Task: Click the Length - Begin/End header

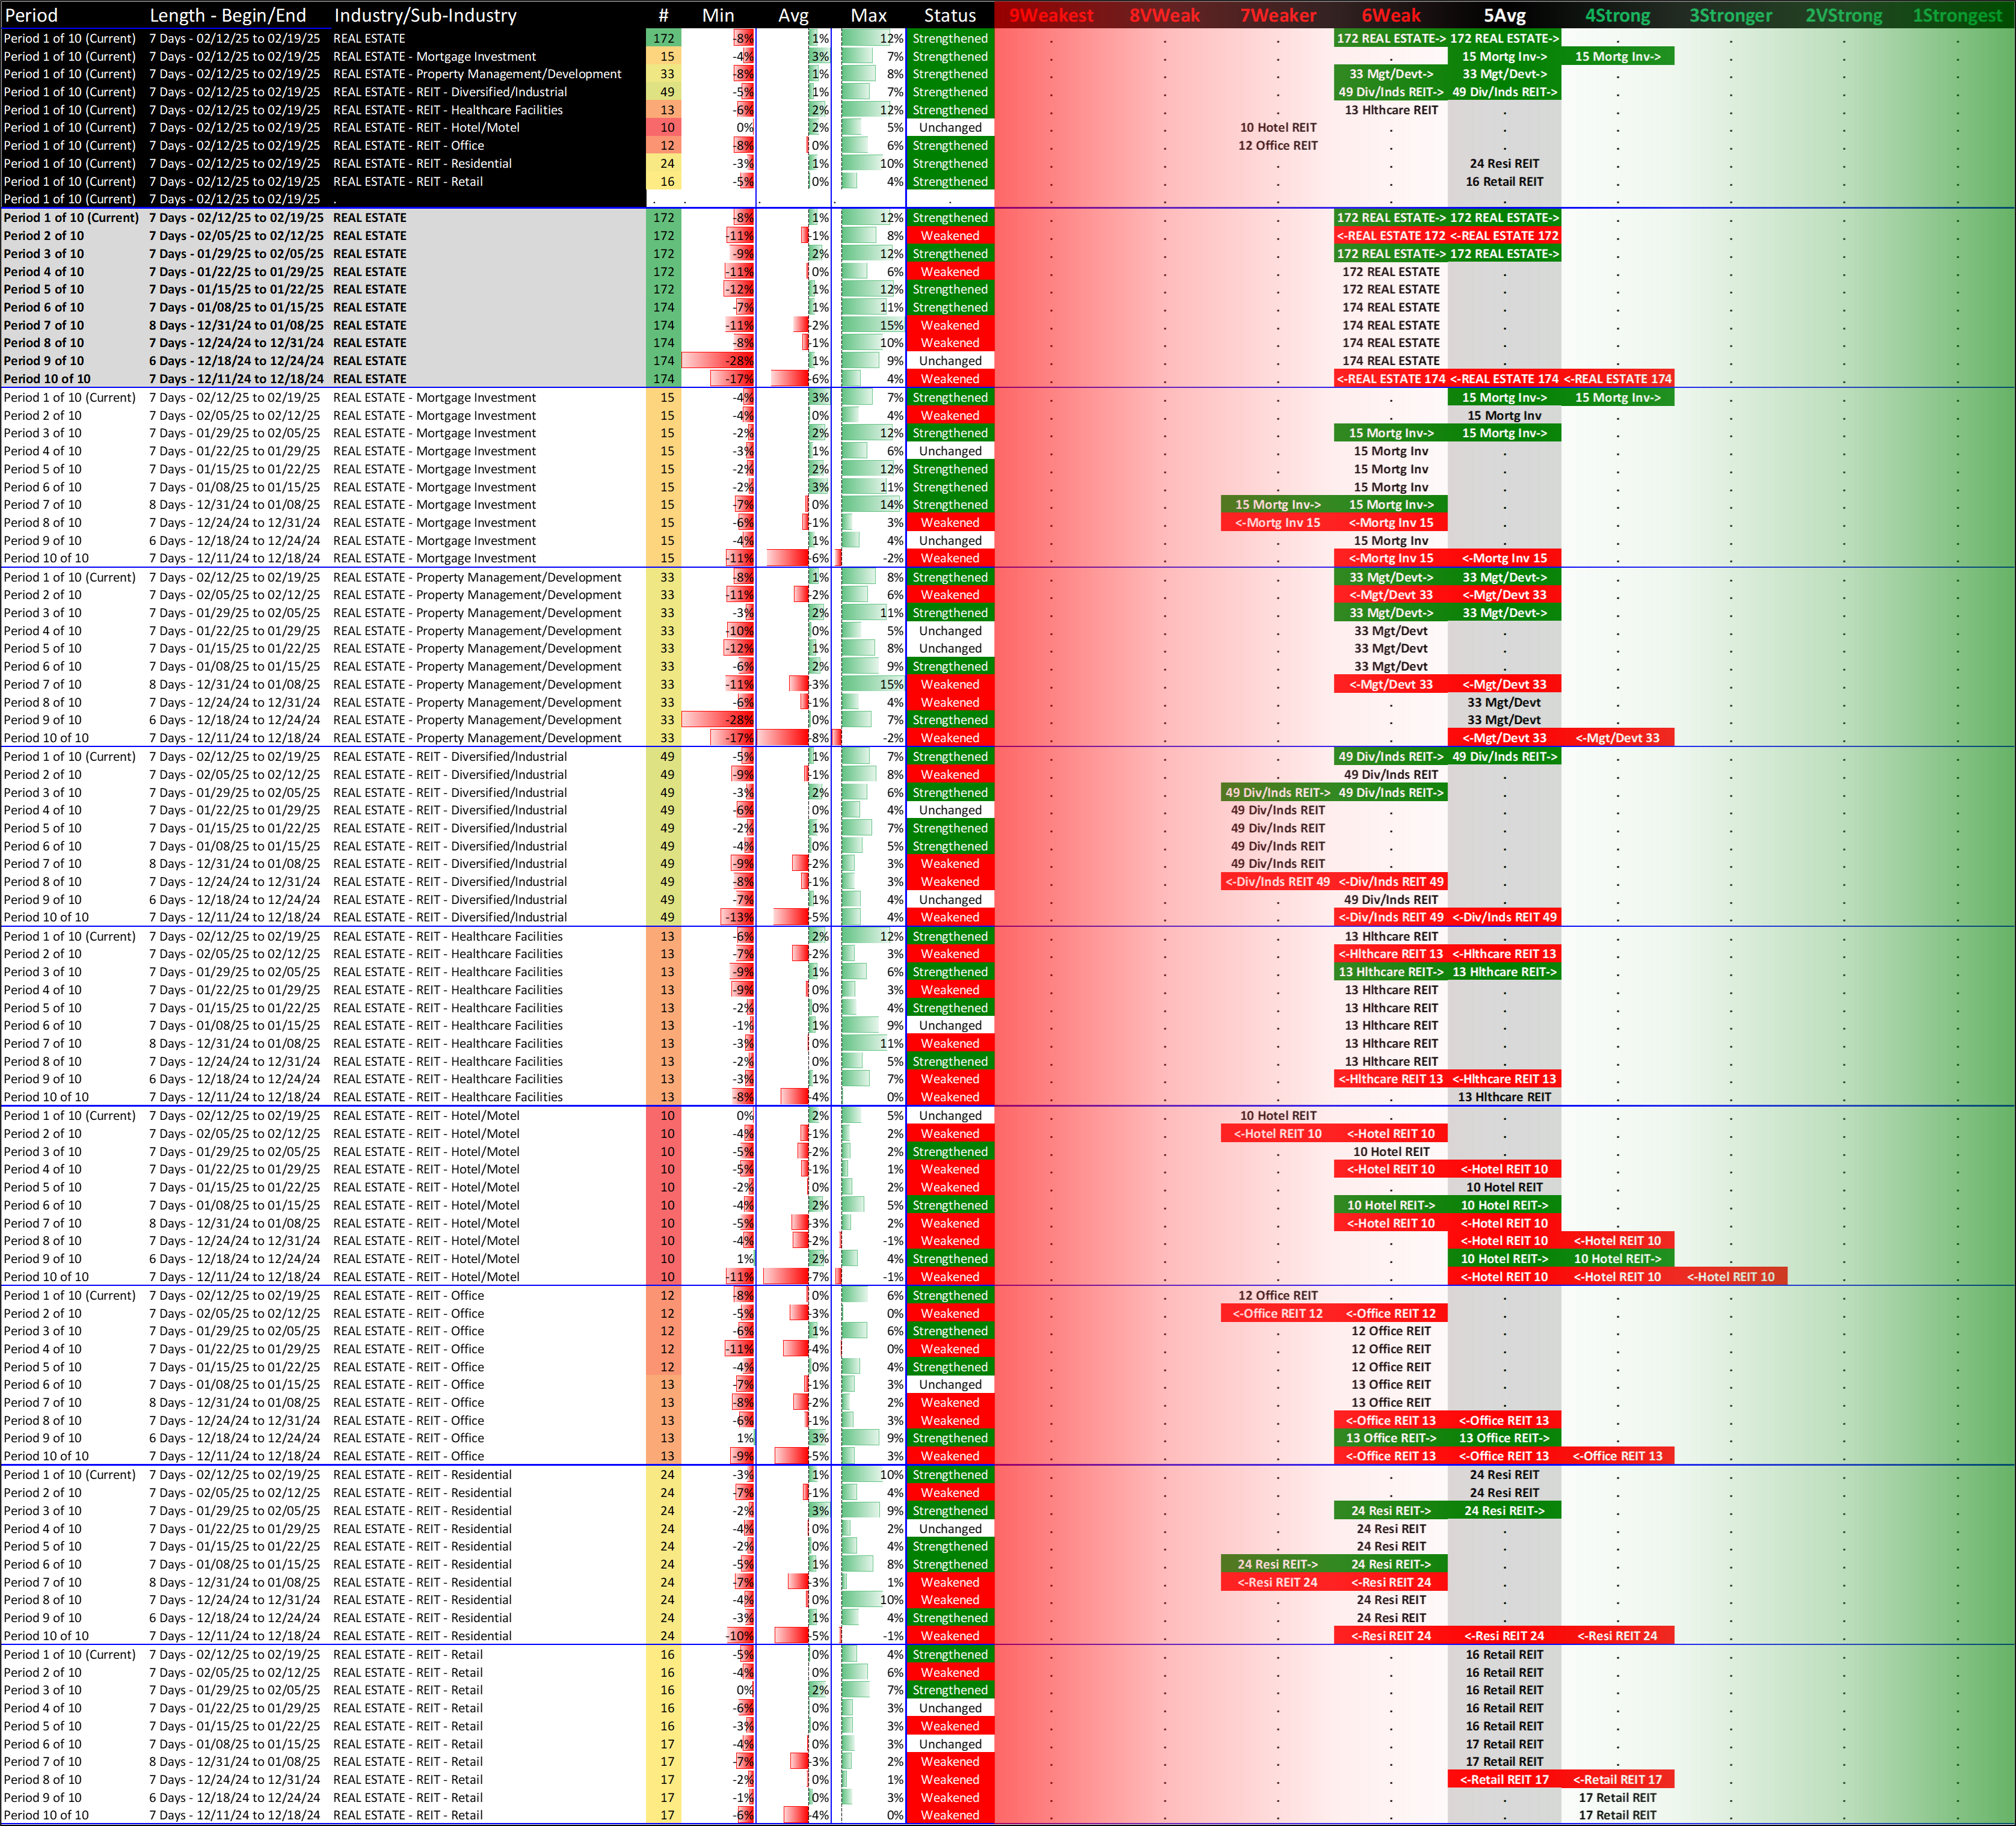Action: [228, 15]
